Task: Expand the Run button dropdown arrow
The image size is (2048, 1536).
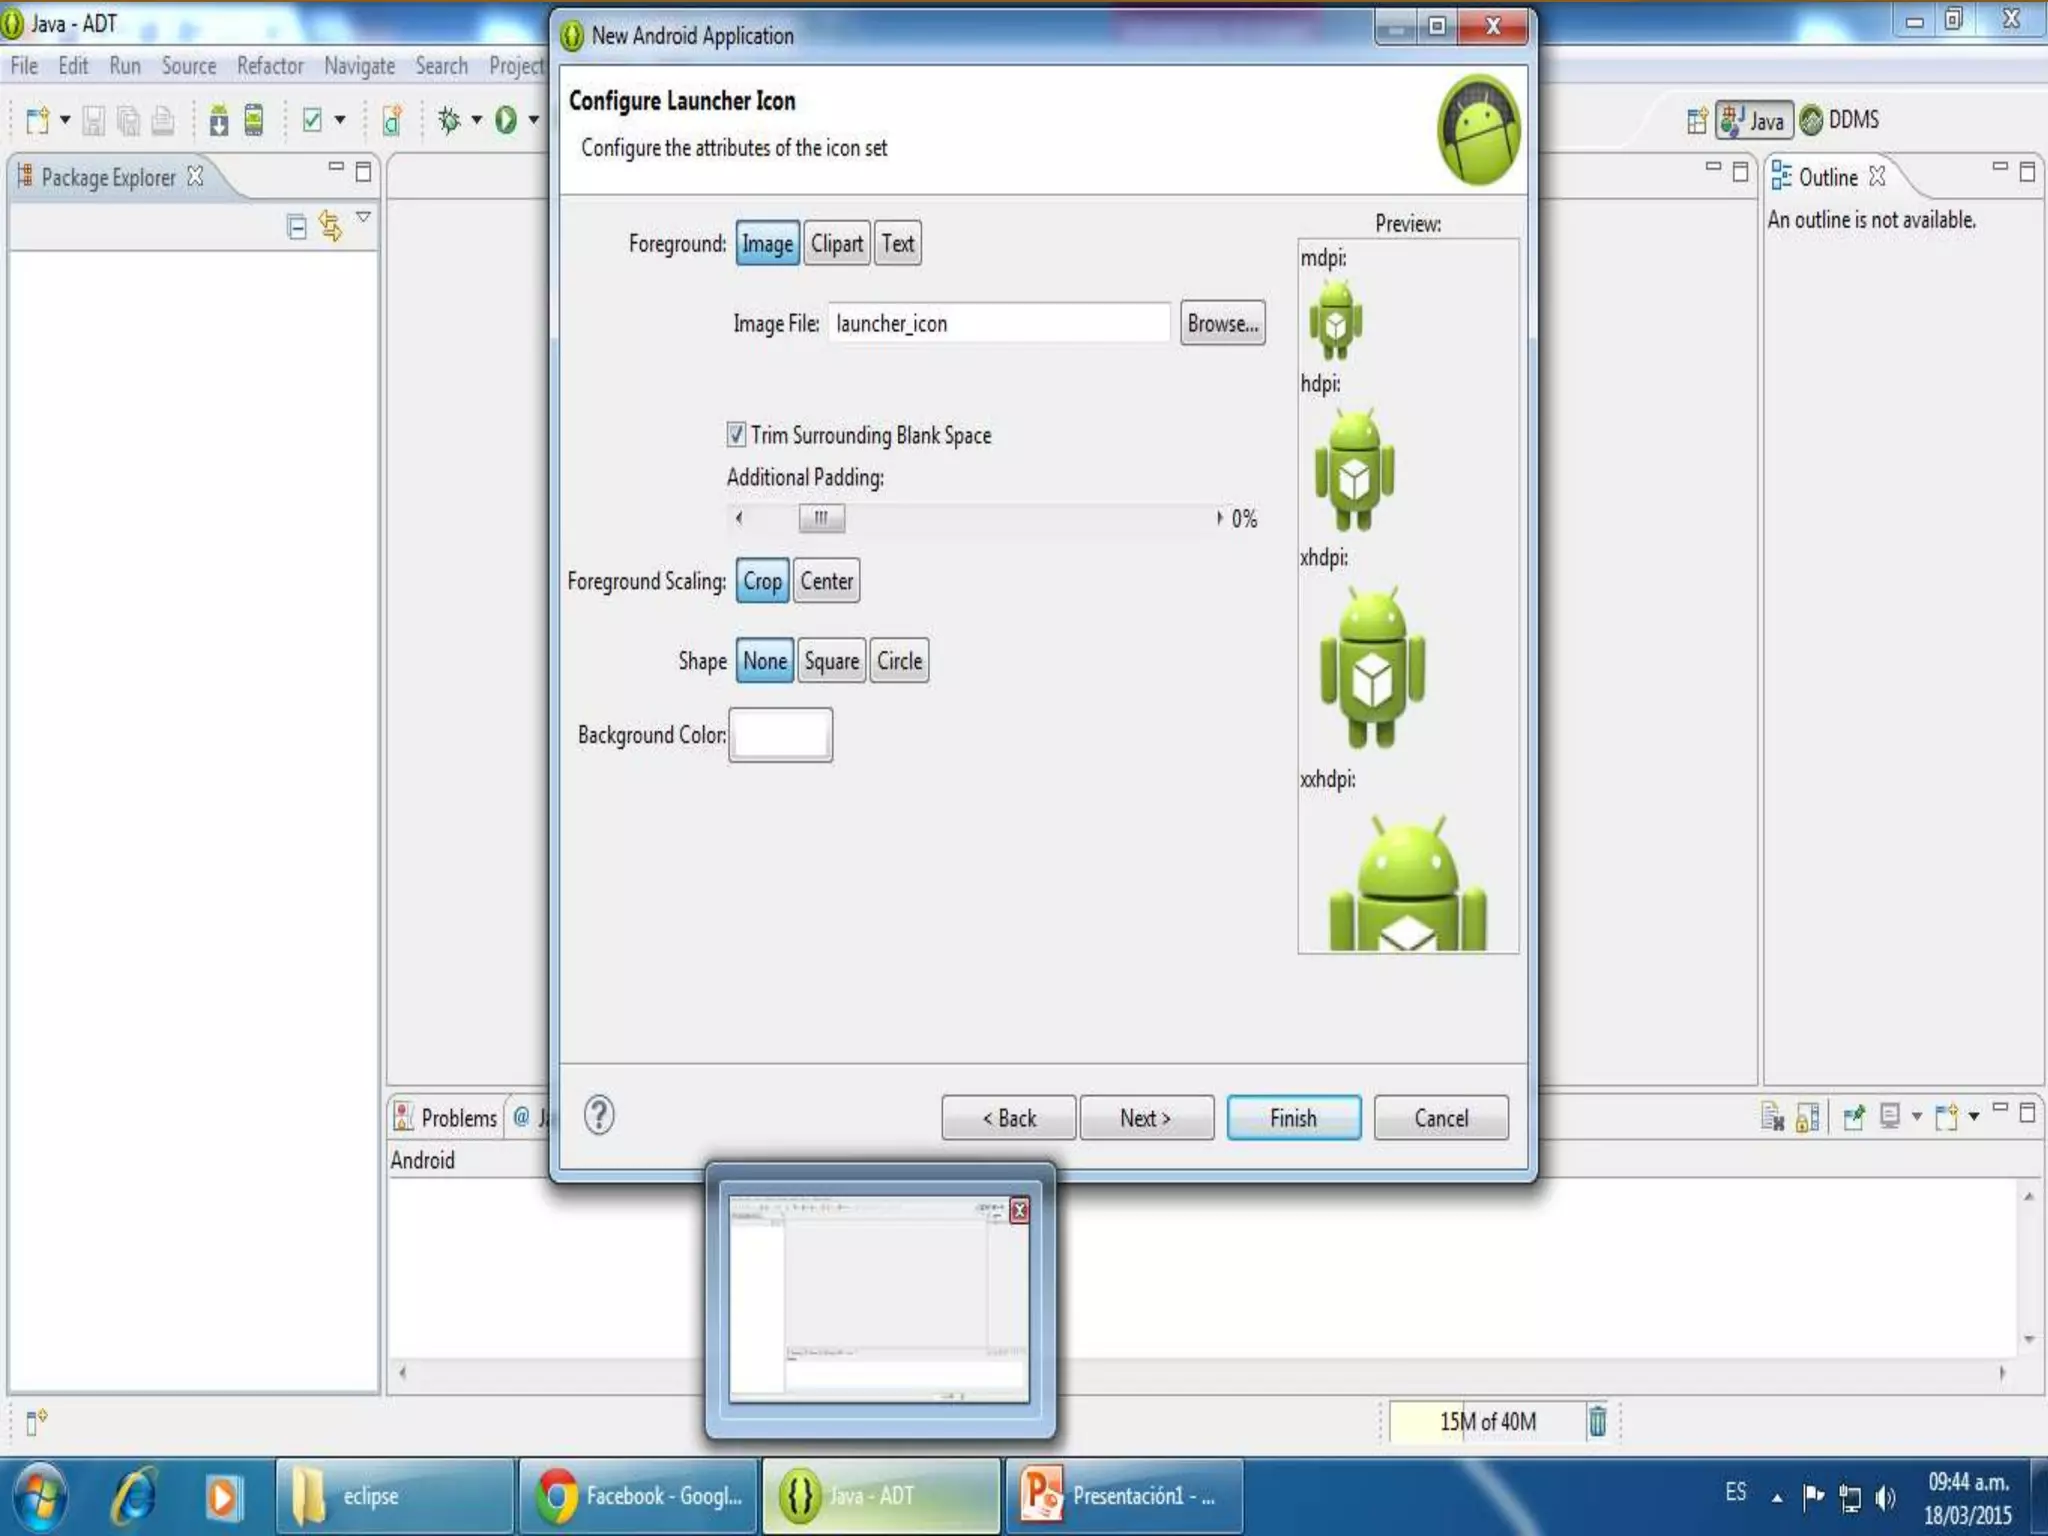Action: (534, 121)
